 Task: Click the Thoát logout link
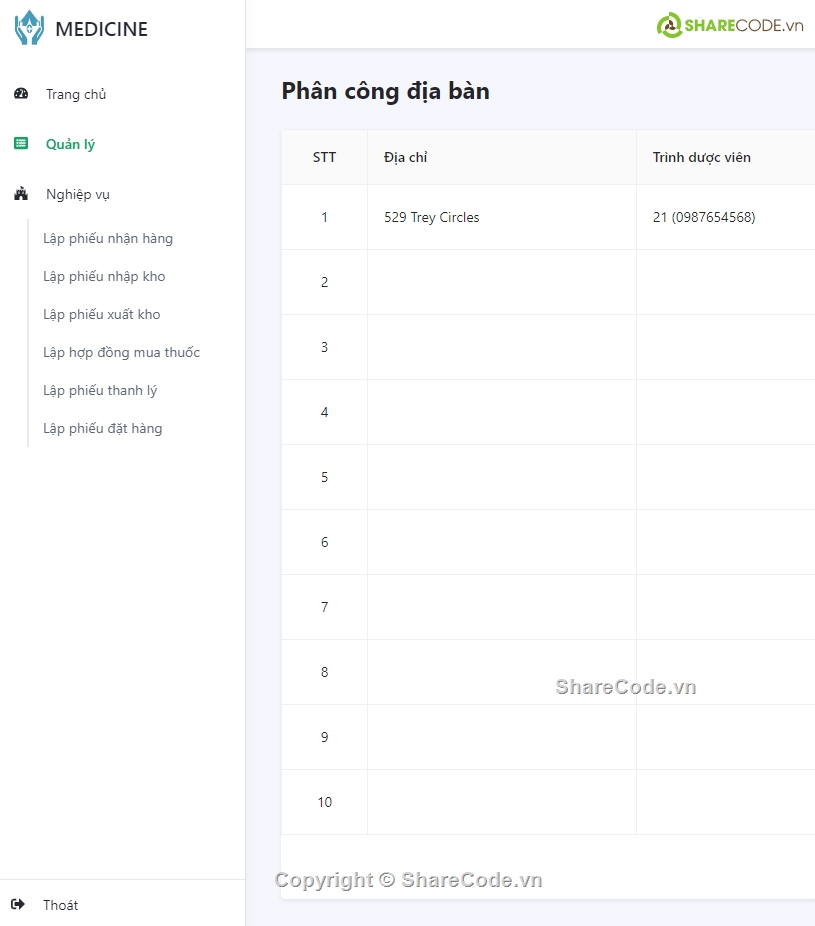point(60,905)
